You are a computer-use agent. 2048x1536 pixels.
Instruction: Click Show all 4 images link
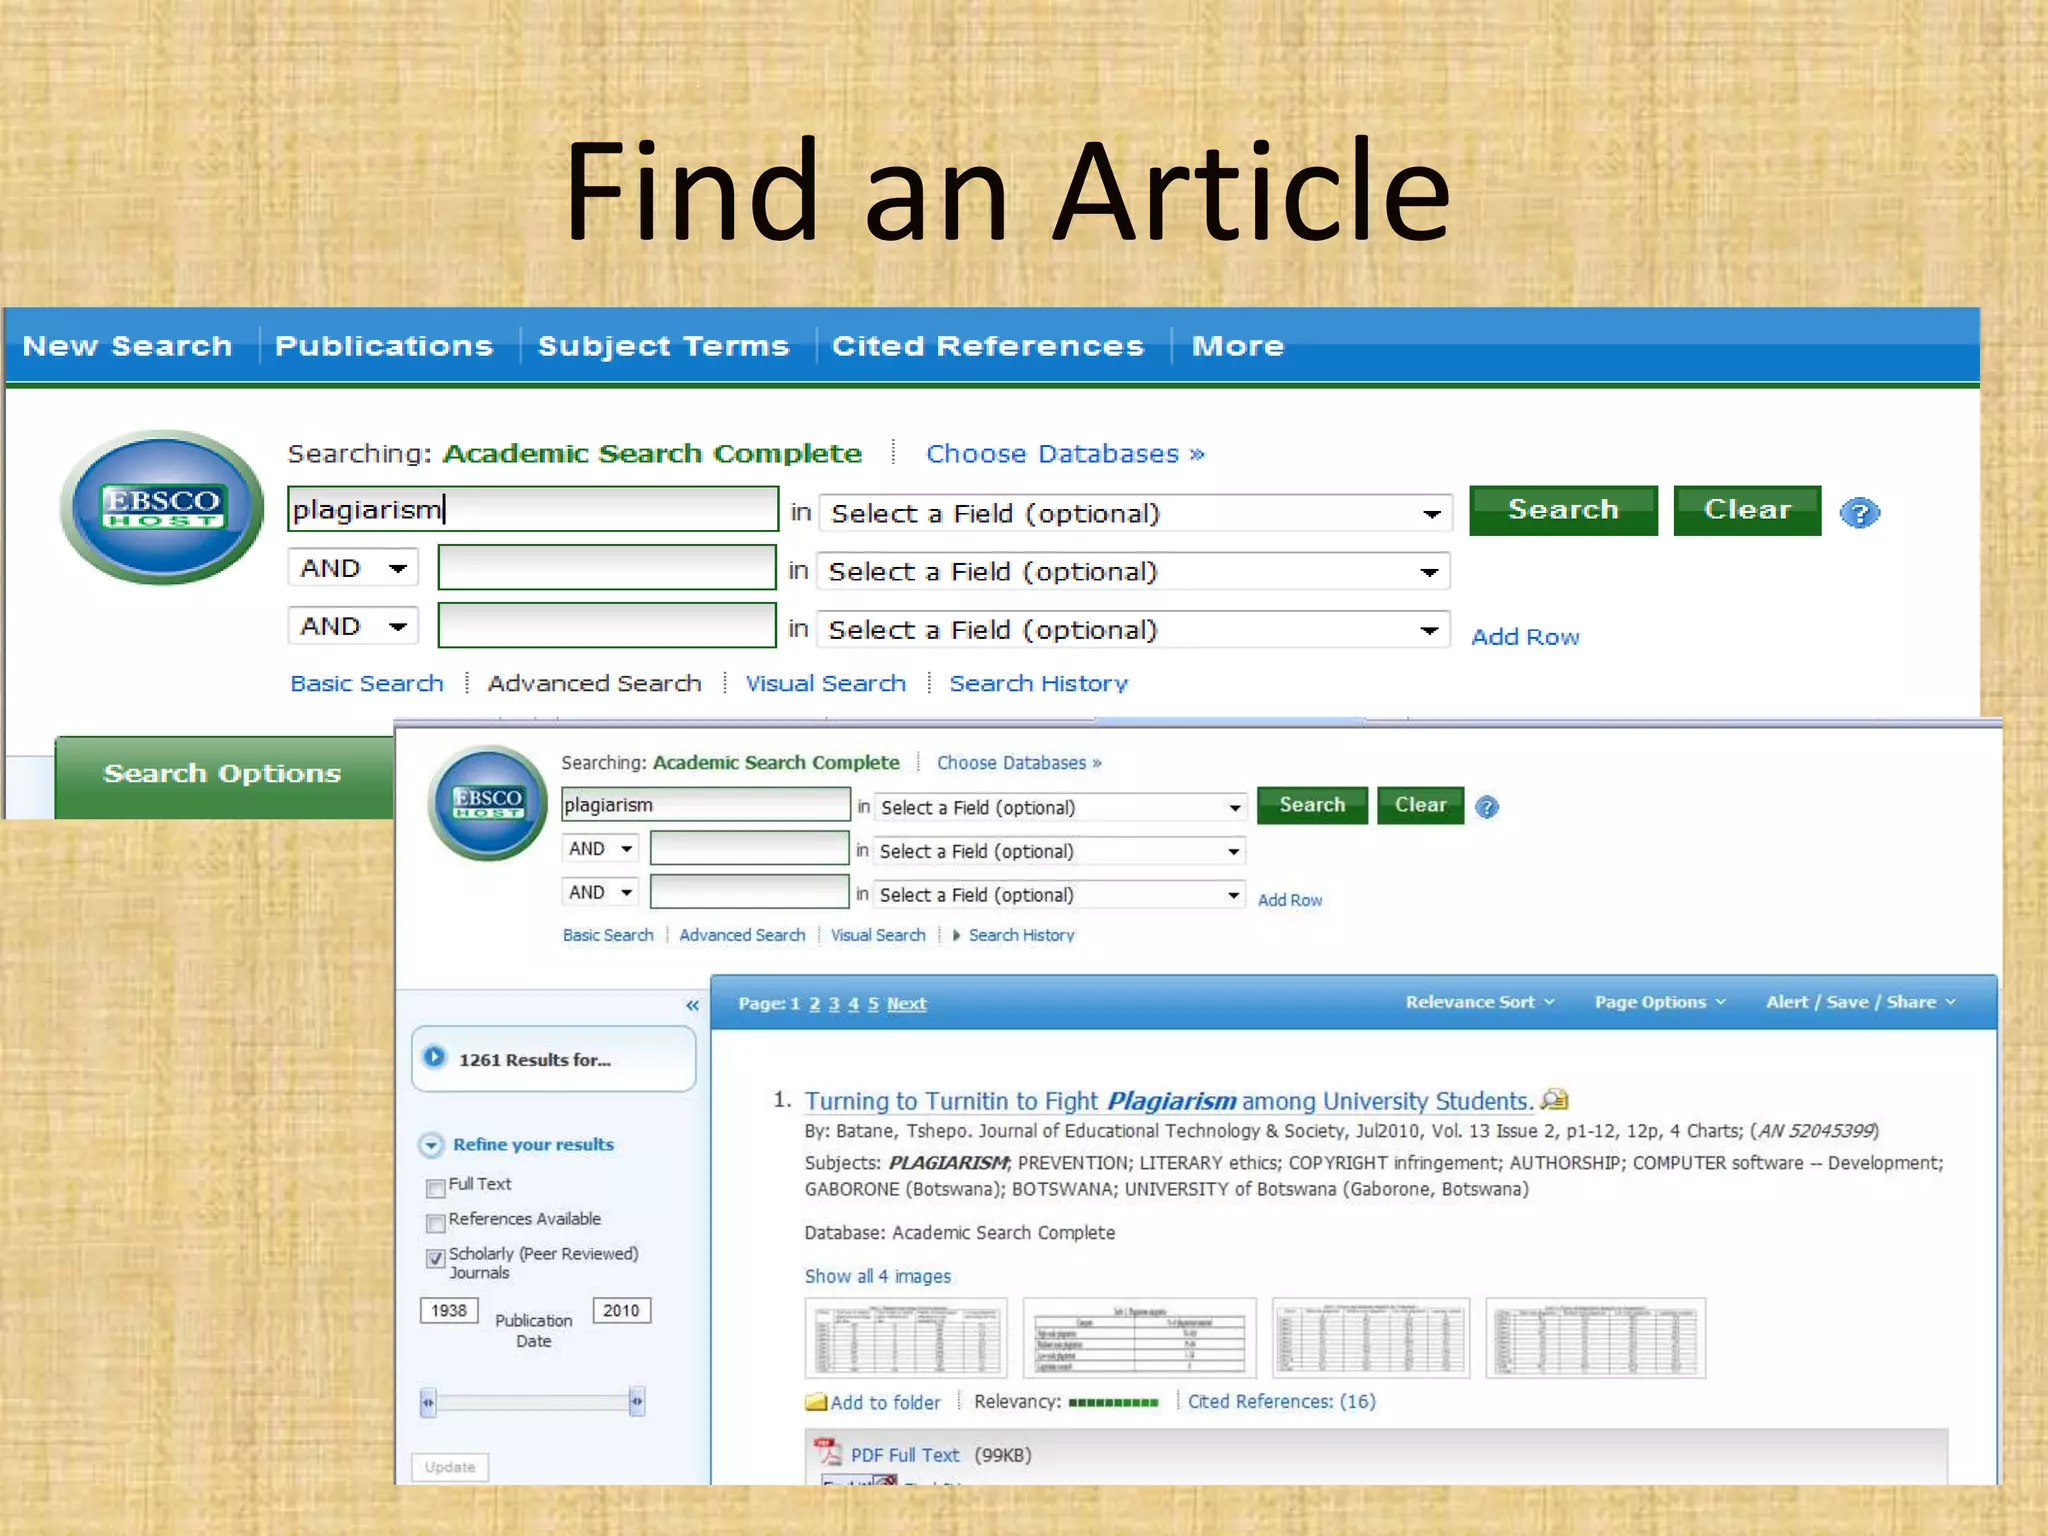tap(878, 1276)
